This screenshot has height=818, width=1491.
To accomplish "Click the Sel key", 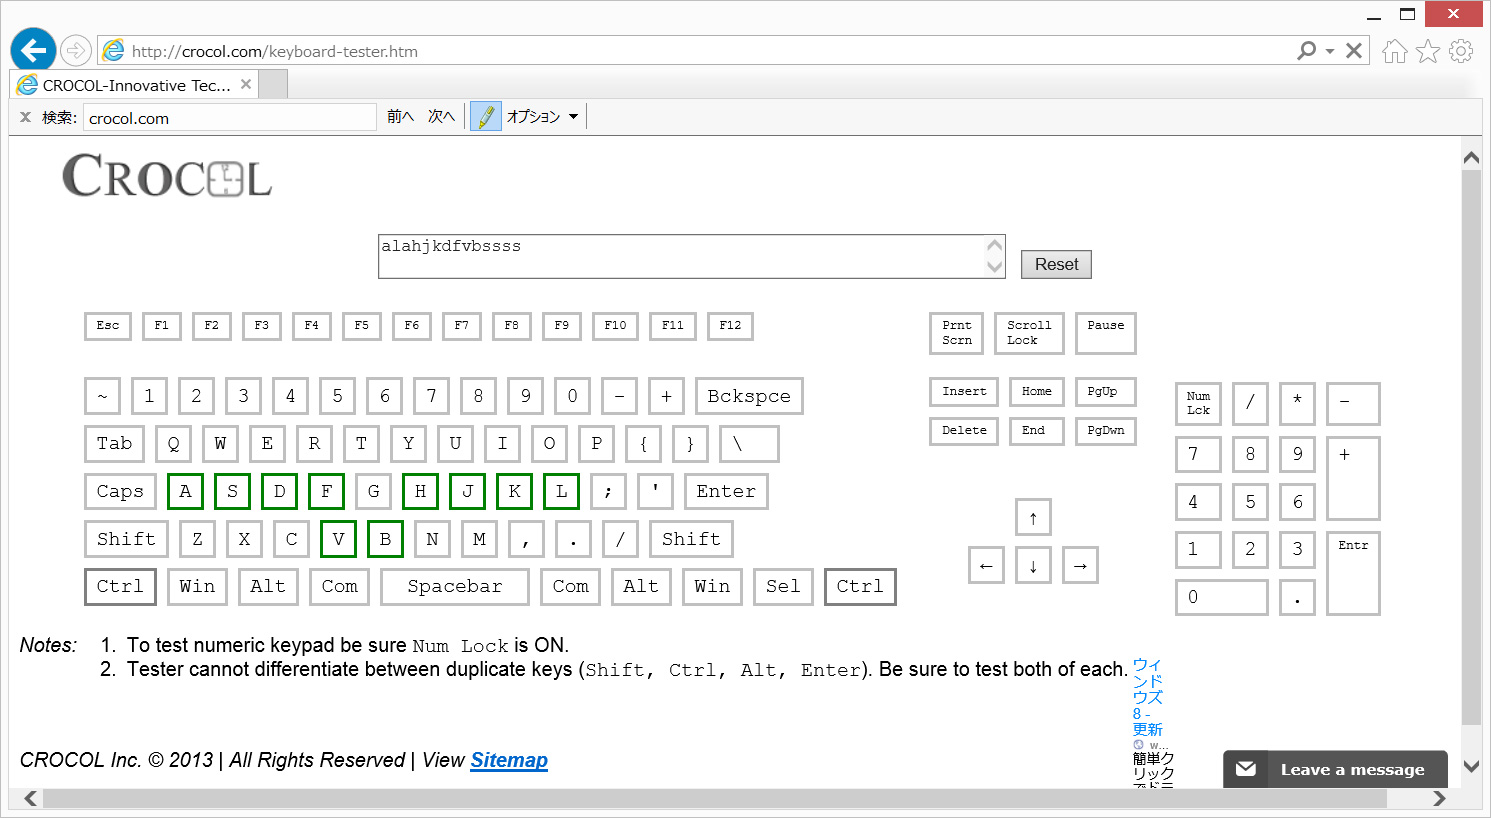I will pos(783,586).
